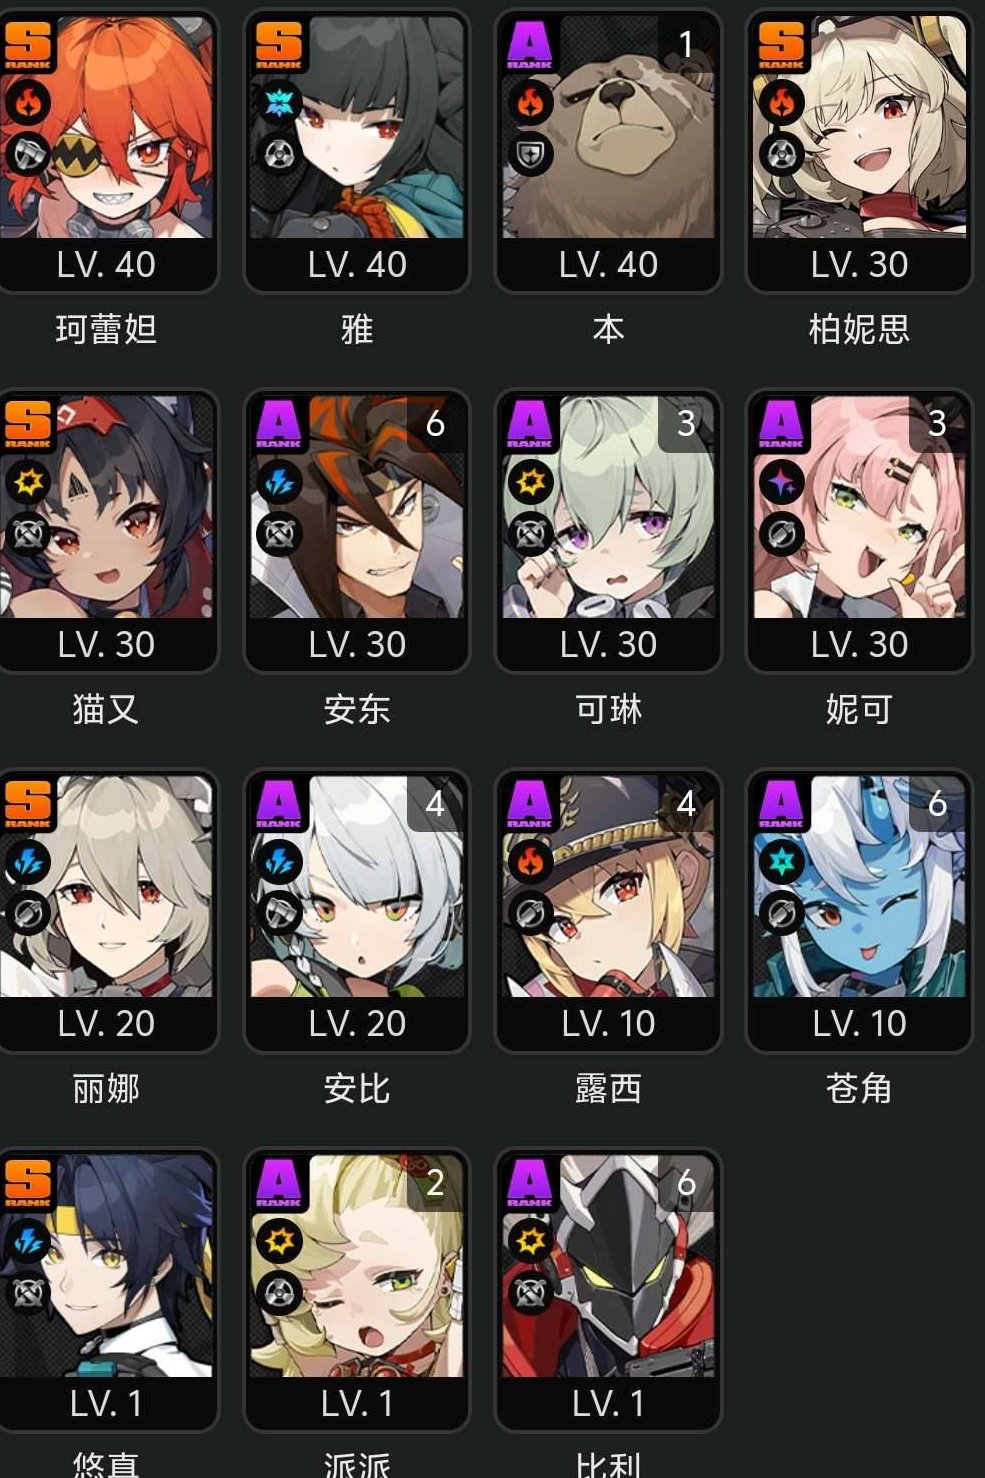
Task: Click the 苍角 name label
Action: point(859,1088)
